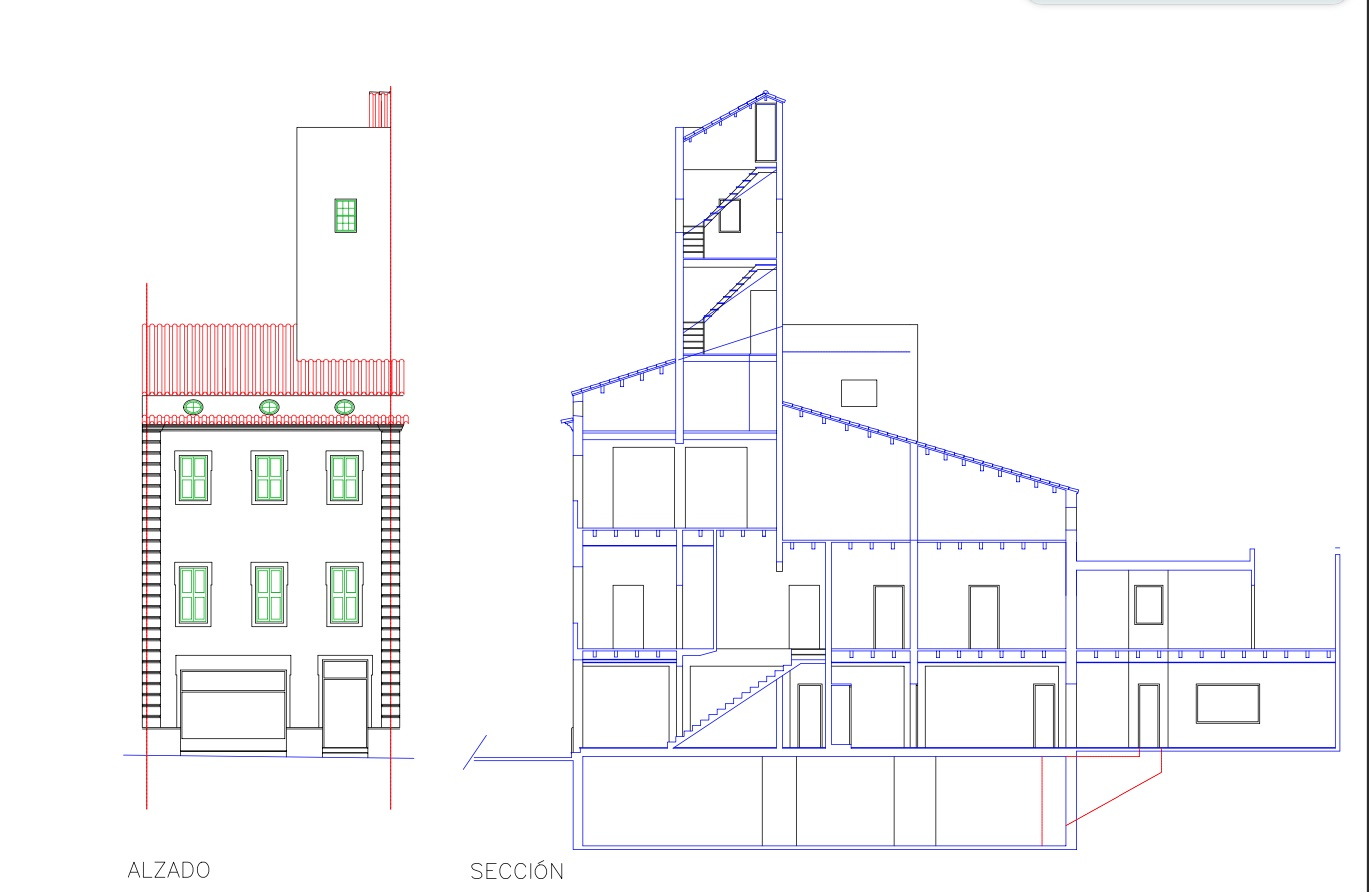Select the left oval attic window
Image resolution: width=1369 pixels, height=892 pixels.
193,407
